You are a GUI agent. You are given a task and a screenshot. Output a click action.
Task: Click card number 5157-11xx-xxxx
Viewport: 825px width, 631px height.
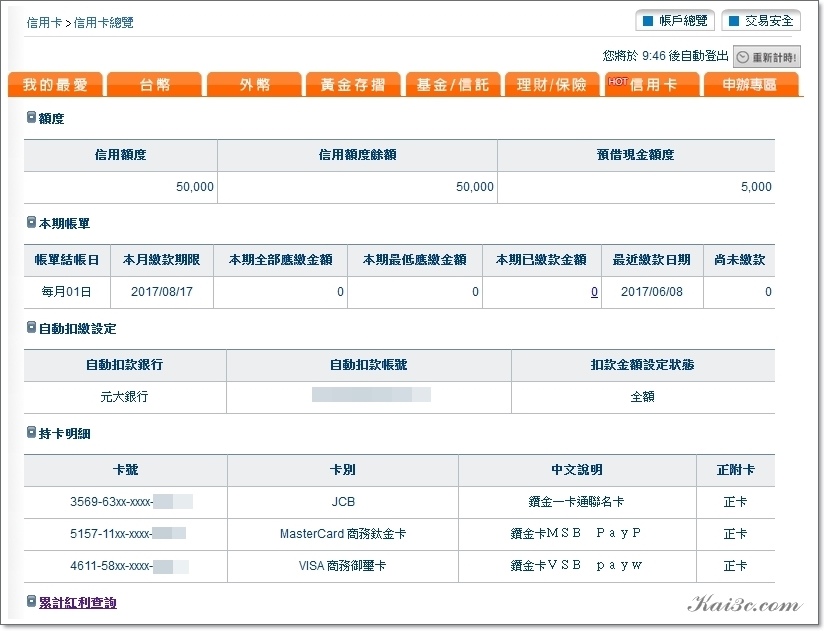click(128, 534)
